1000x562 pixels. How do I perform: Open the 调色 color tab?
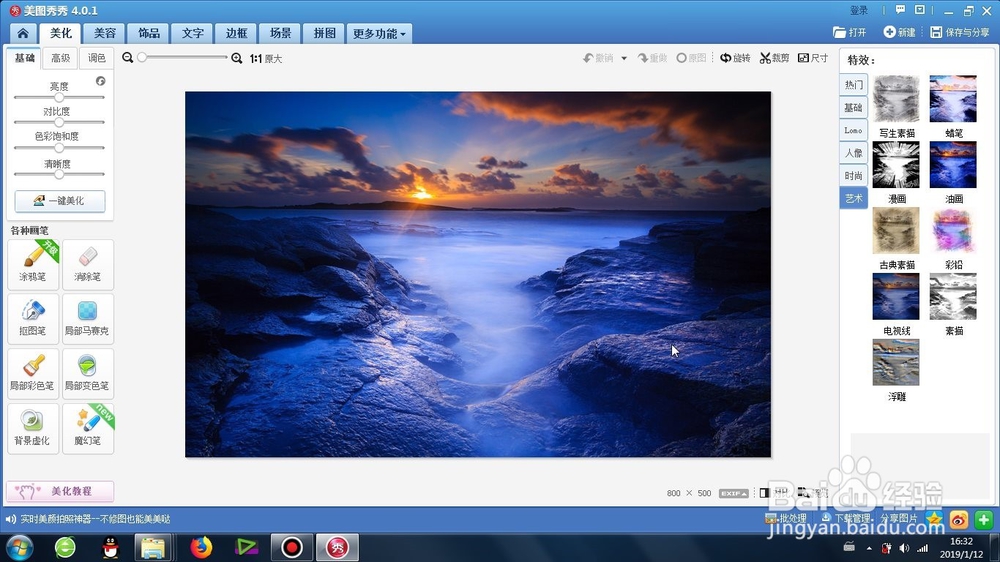click(96, 58)
